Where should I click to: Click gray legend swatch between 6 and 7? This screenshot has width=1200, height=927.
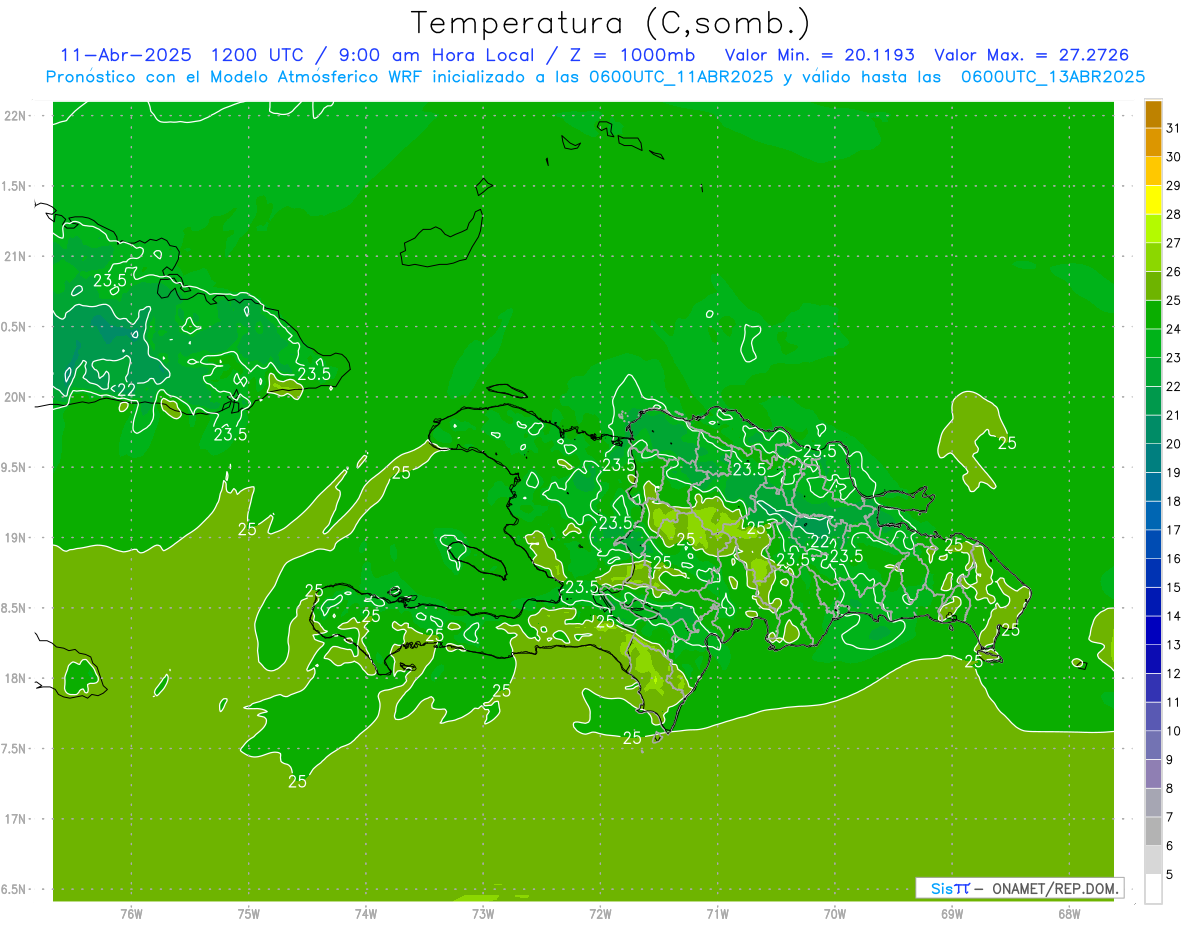click(1153, 831)
